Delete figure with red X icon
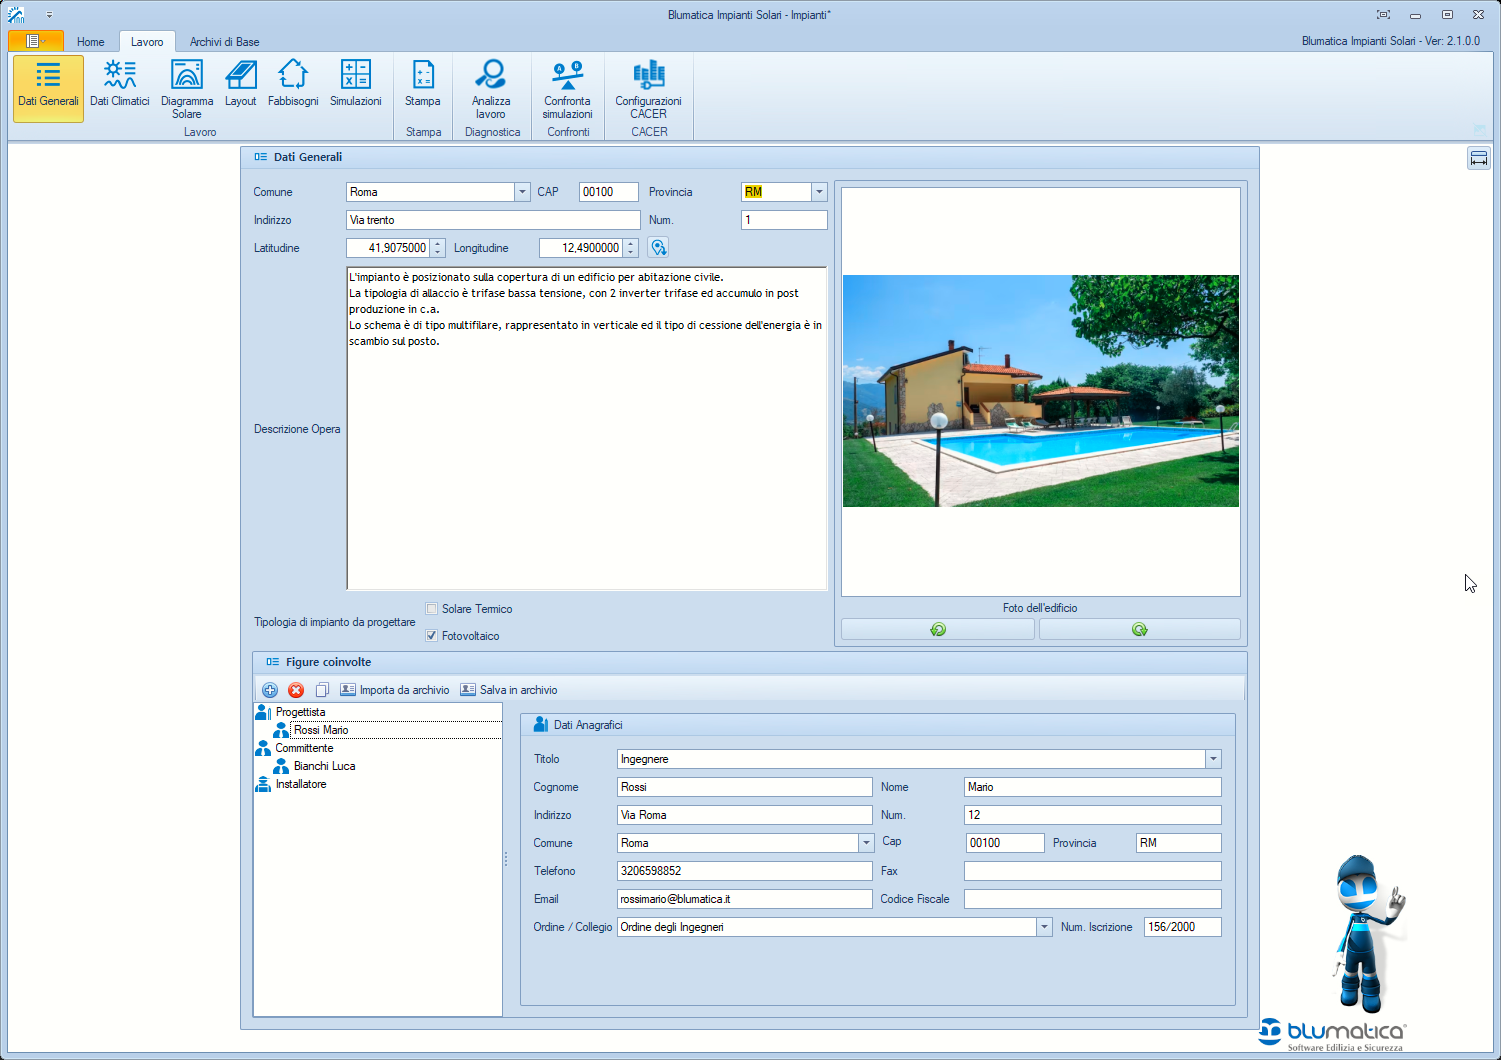This screenshot has width=1501, height=1060. 296,690
